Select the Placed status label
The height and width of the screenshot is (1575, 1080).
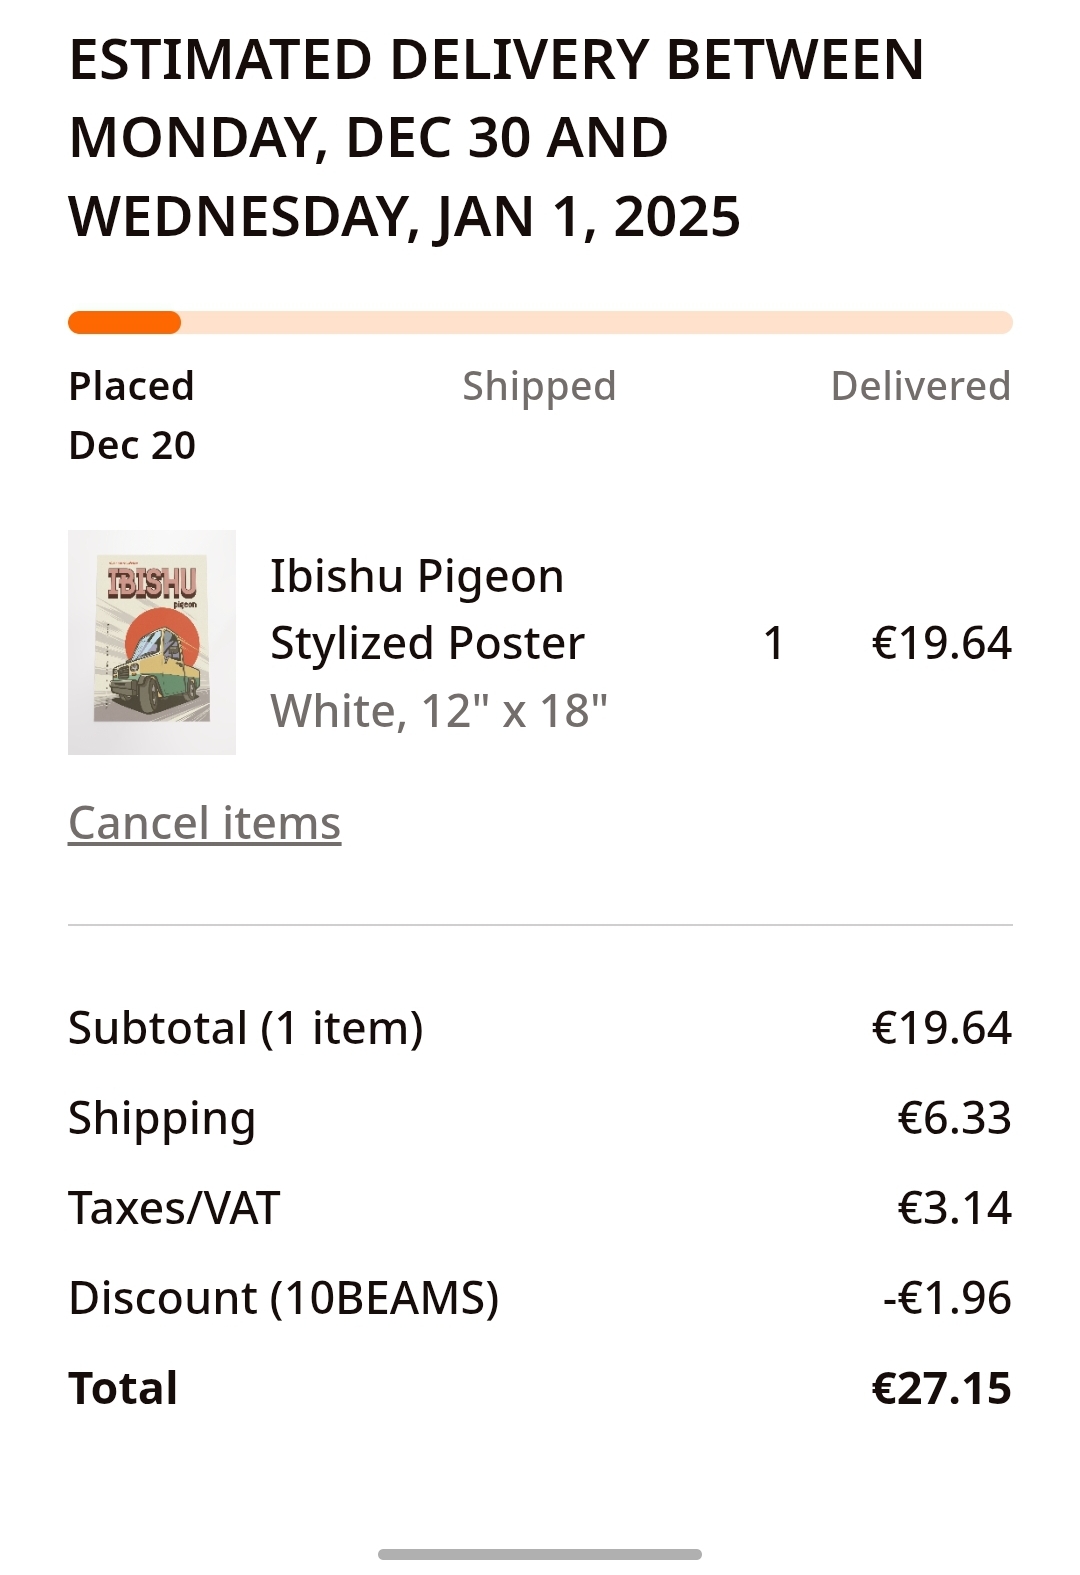point(131,386)
